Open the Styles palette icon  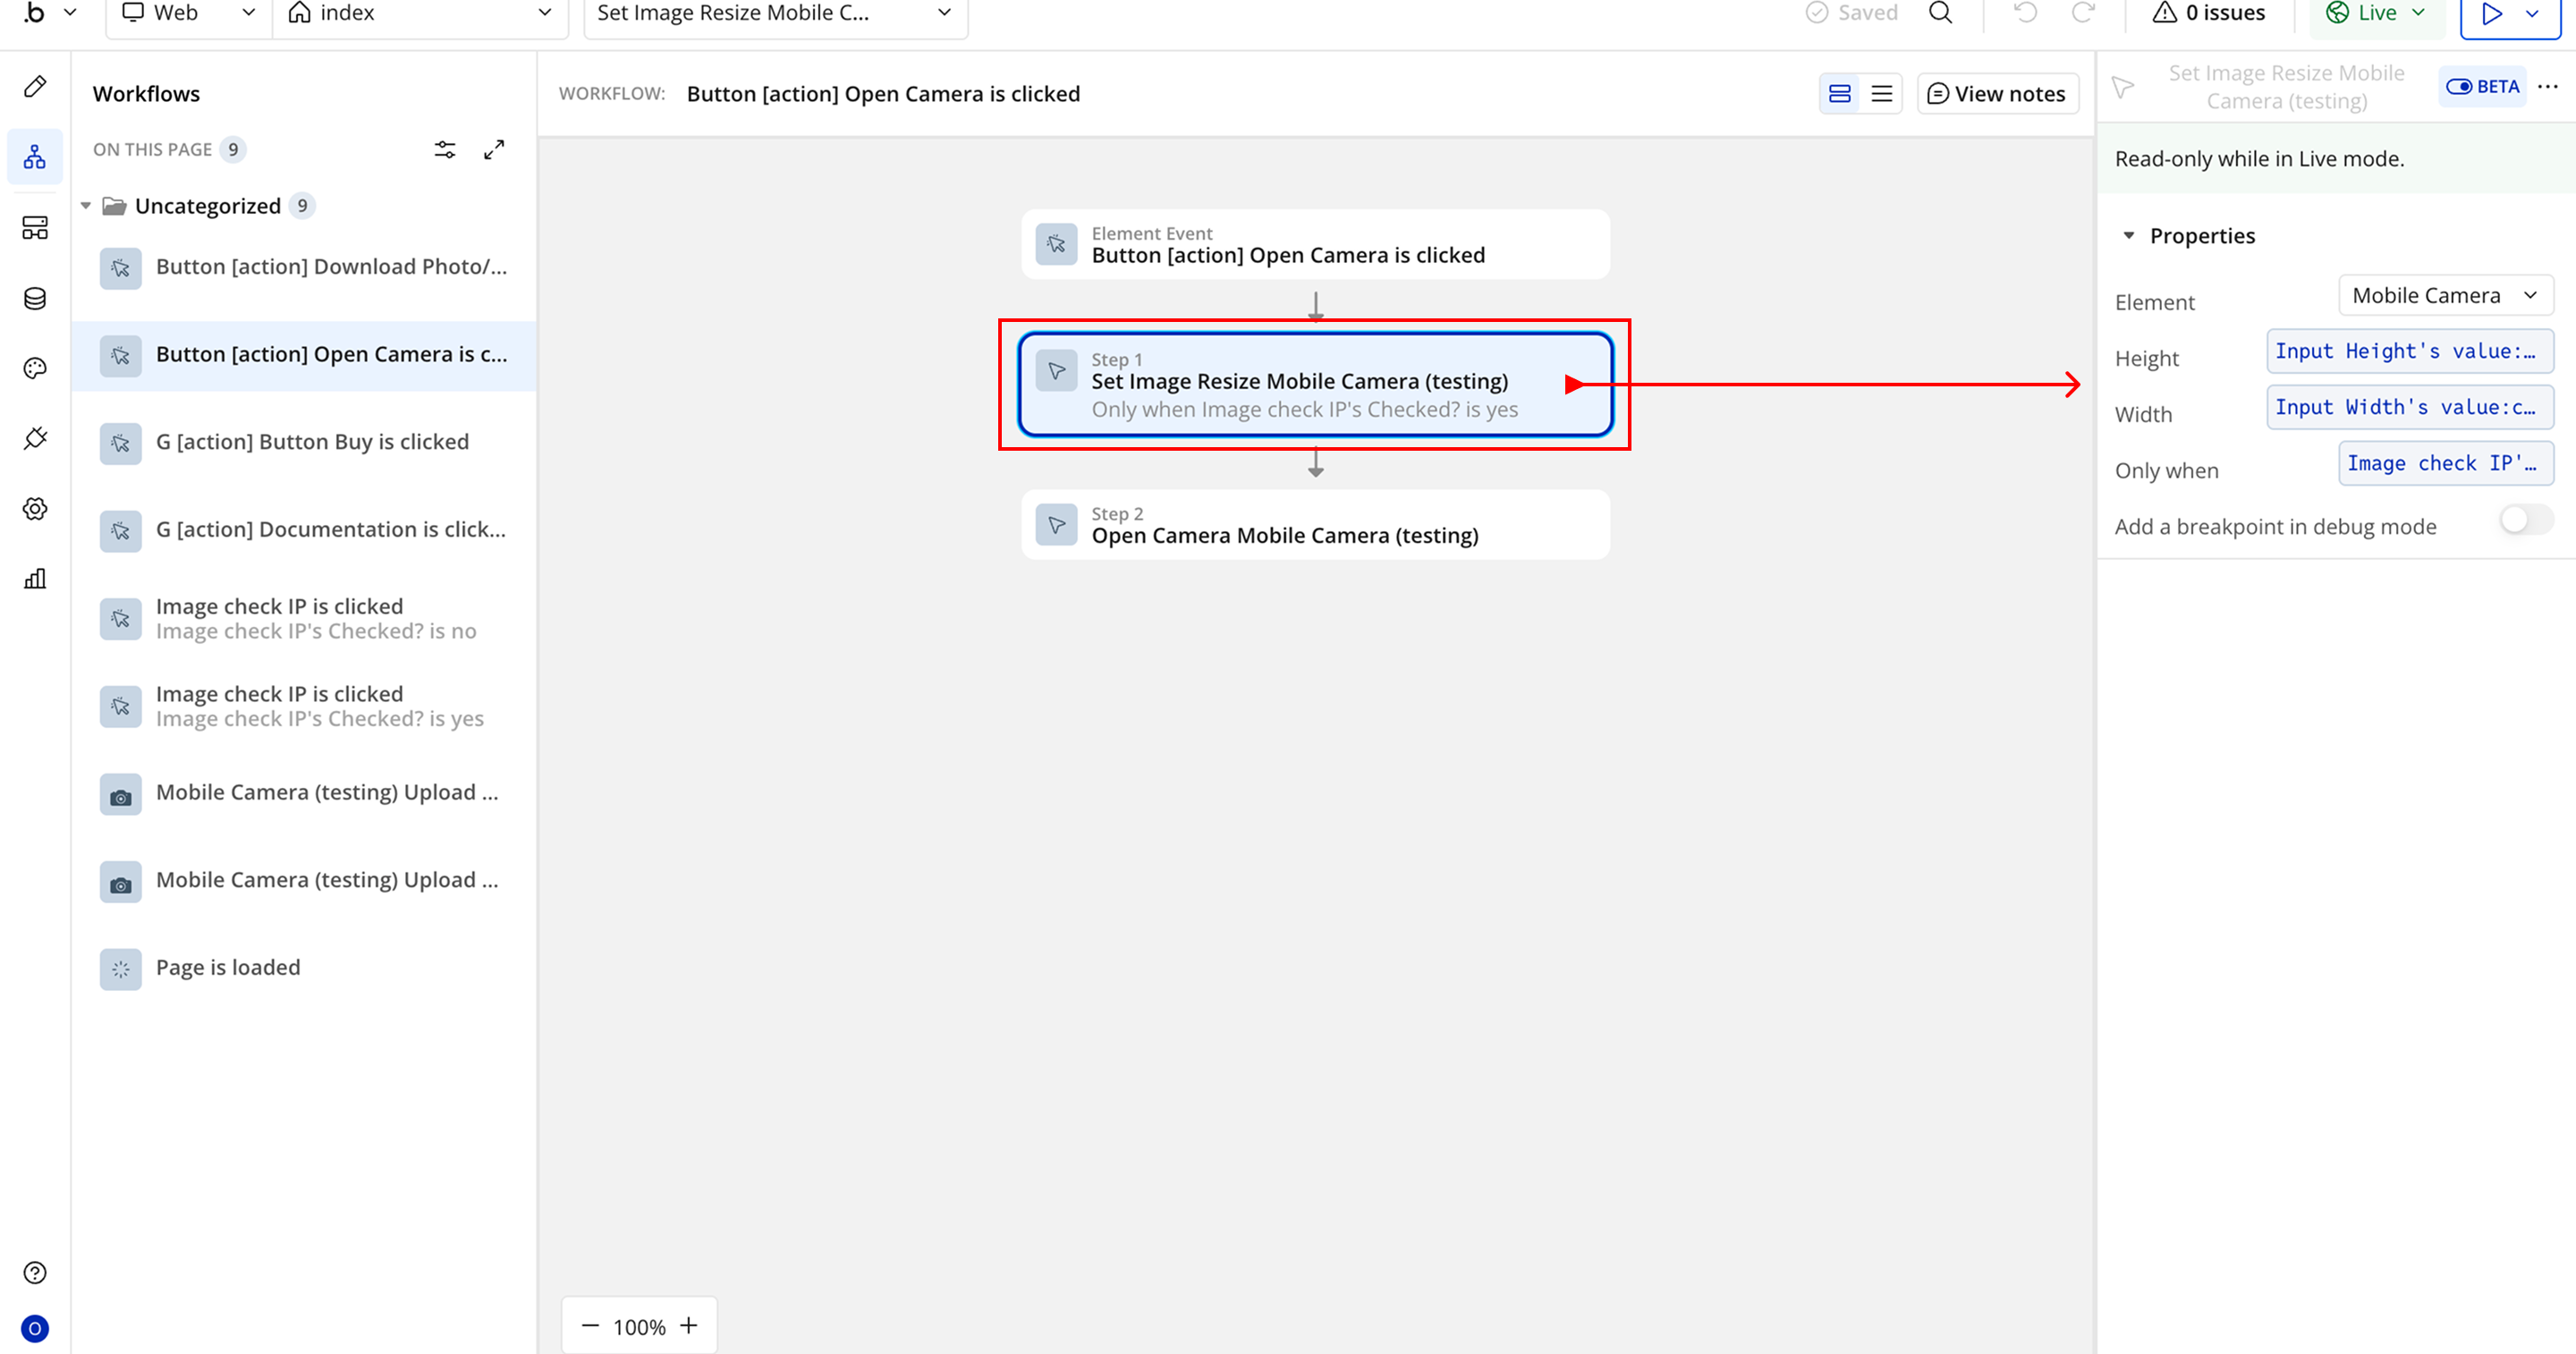coord(35,369)
